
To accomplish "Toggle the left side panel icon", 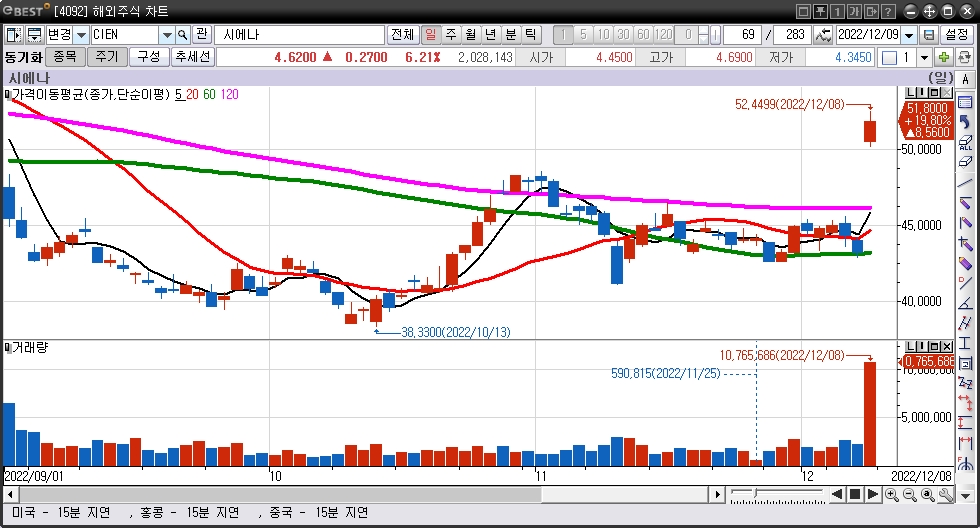I will pyautogui.click(x=14, y=34).
